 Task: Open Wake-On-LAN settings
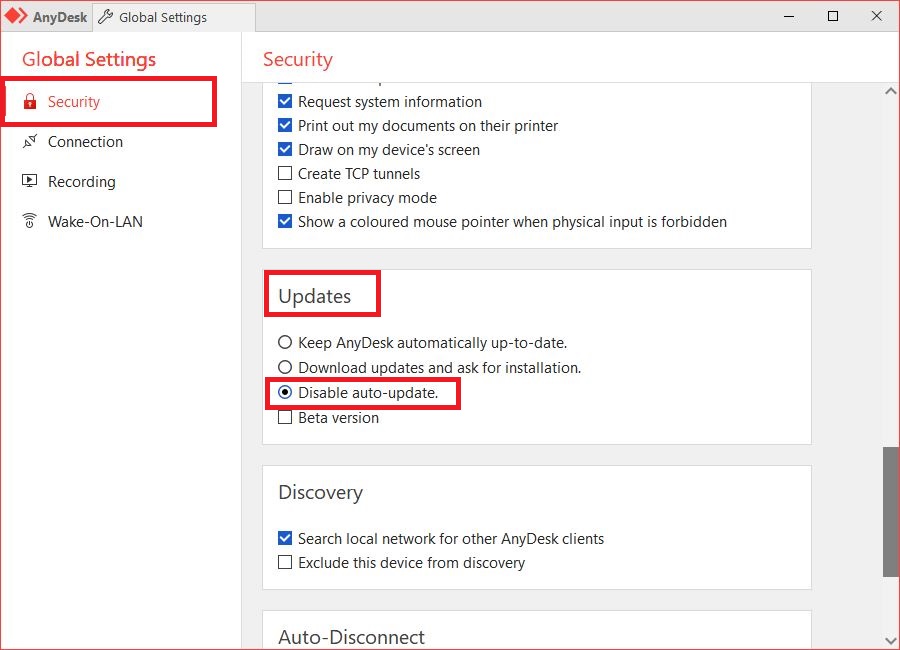point(95,222)
